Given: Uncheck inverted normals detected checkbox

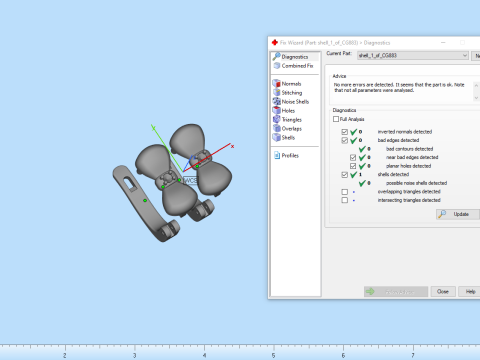Looking at the screenshot, I should 345,132.
